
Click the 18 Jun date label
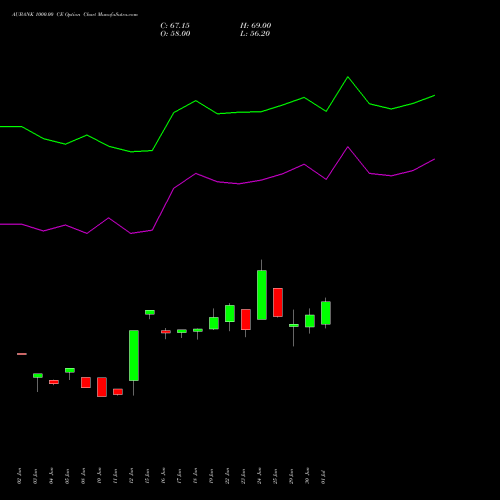tap(195, 476)
